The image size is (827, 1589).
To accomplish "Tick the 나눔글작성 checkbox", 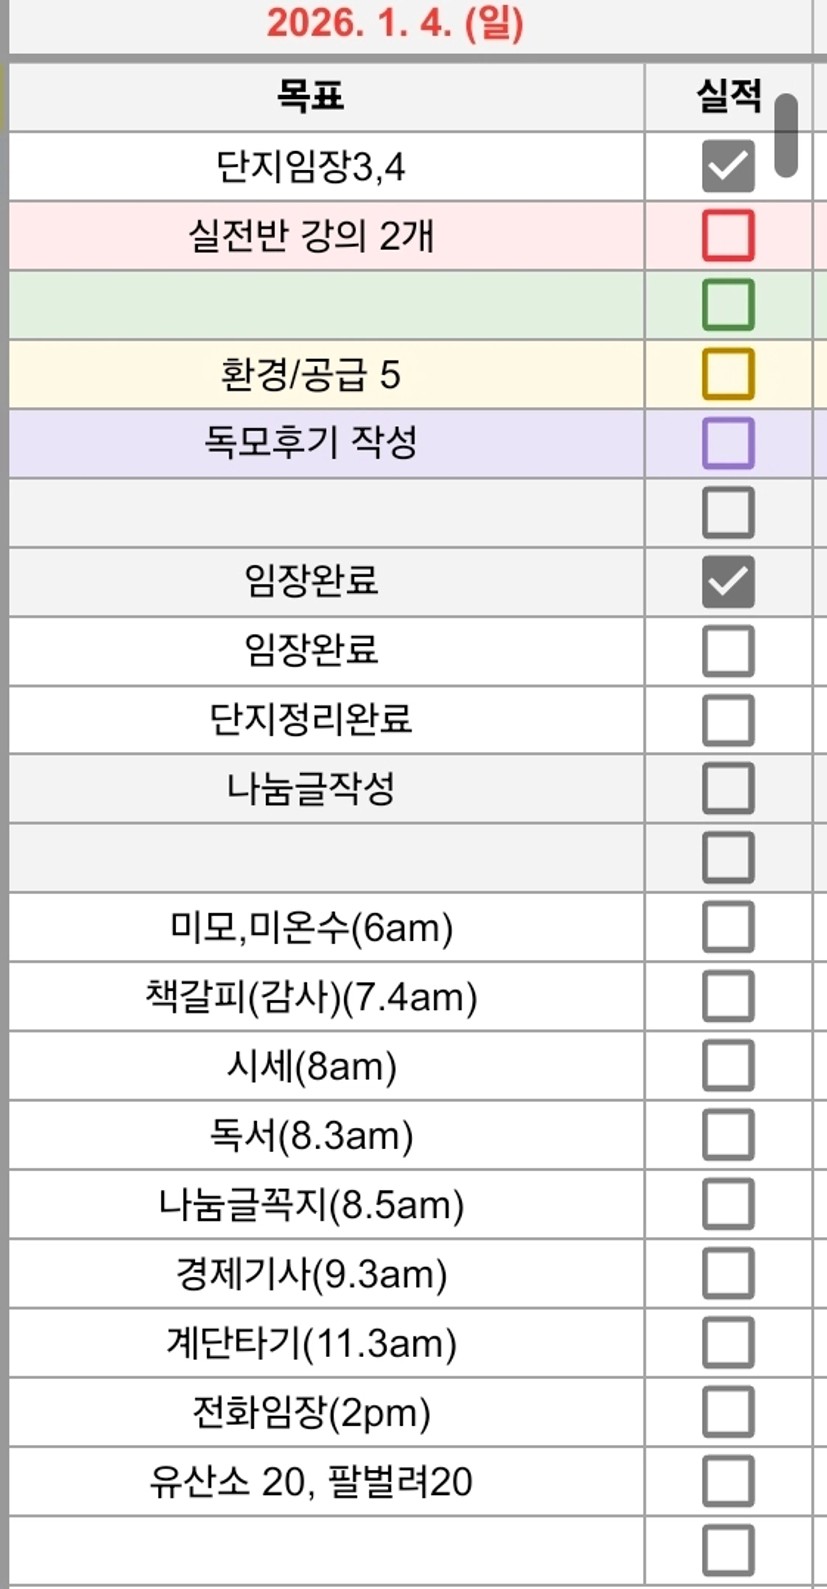I will (x=727, y=789).
